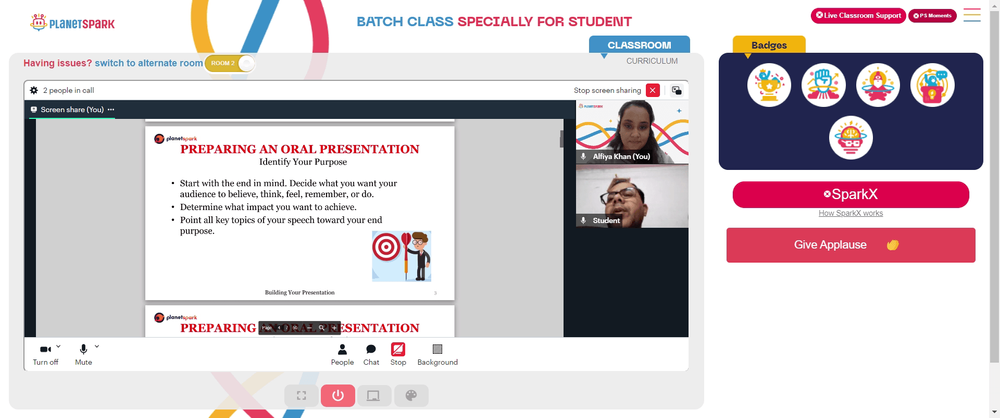Open the Badges tab

[768, 45]
